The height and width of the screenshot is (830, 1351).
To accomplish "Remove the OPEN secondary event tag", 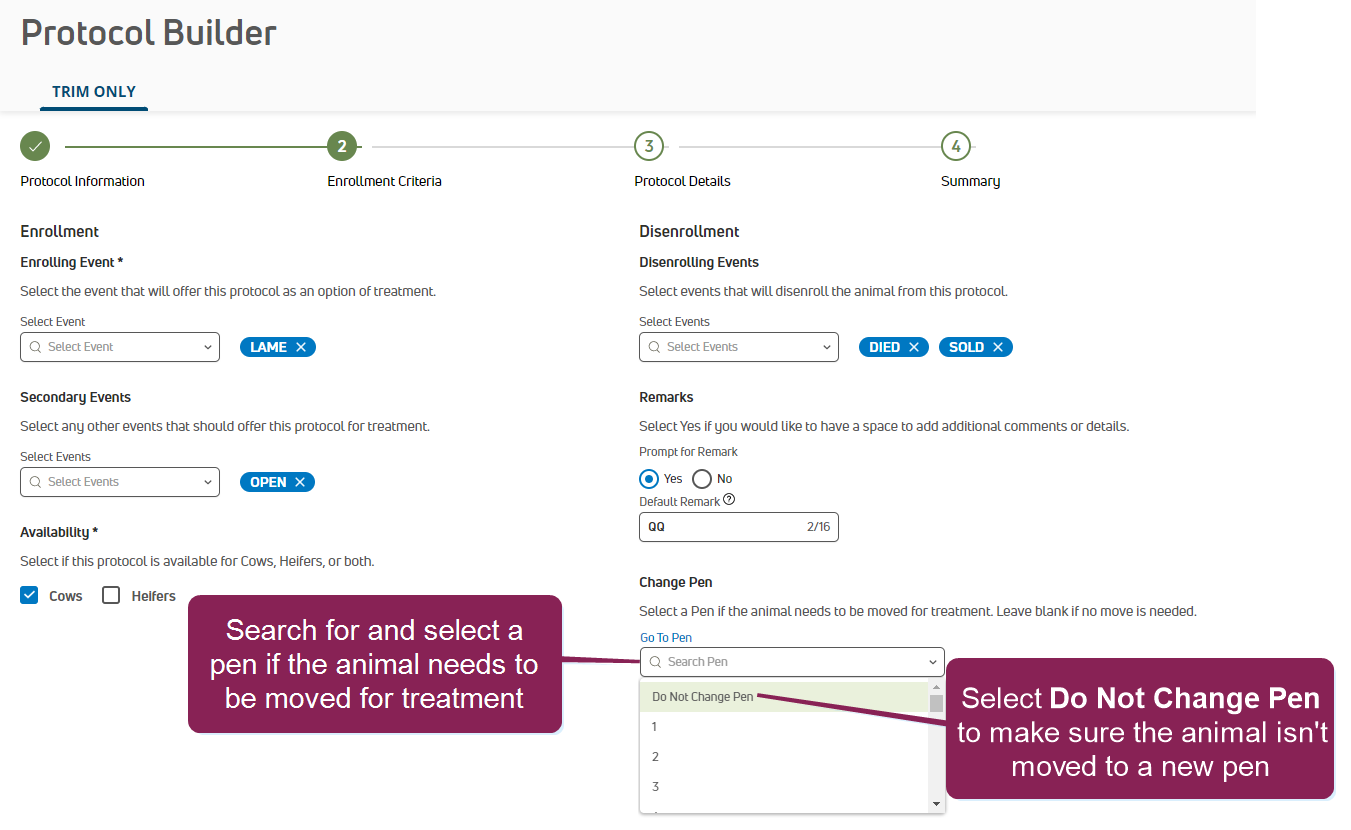I will point(300,482).
